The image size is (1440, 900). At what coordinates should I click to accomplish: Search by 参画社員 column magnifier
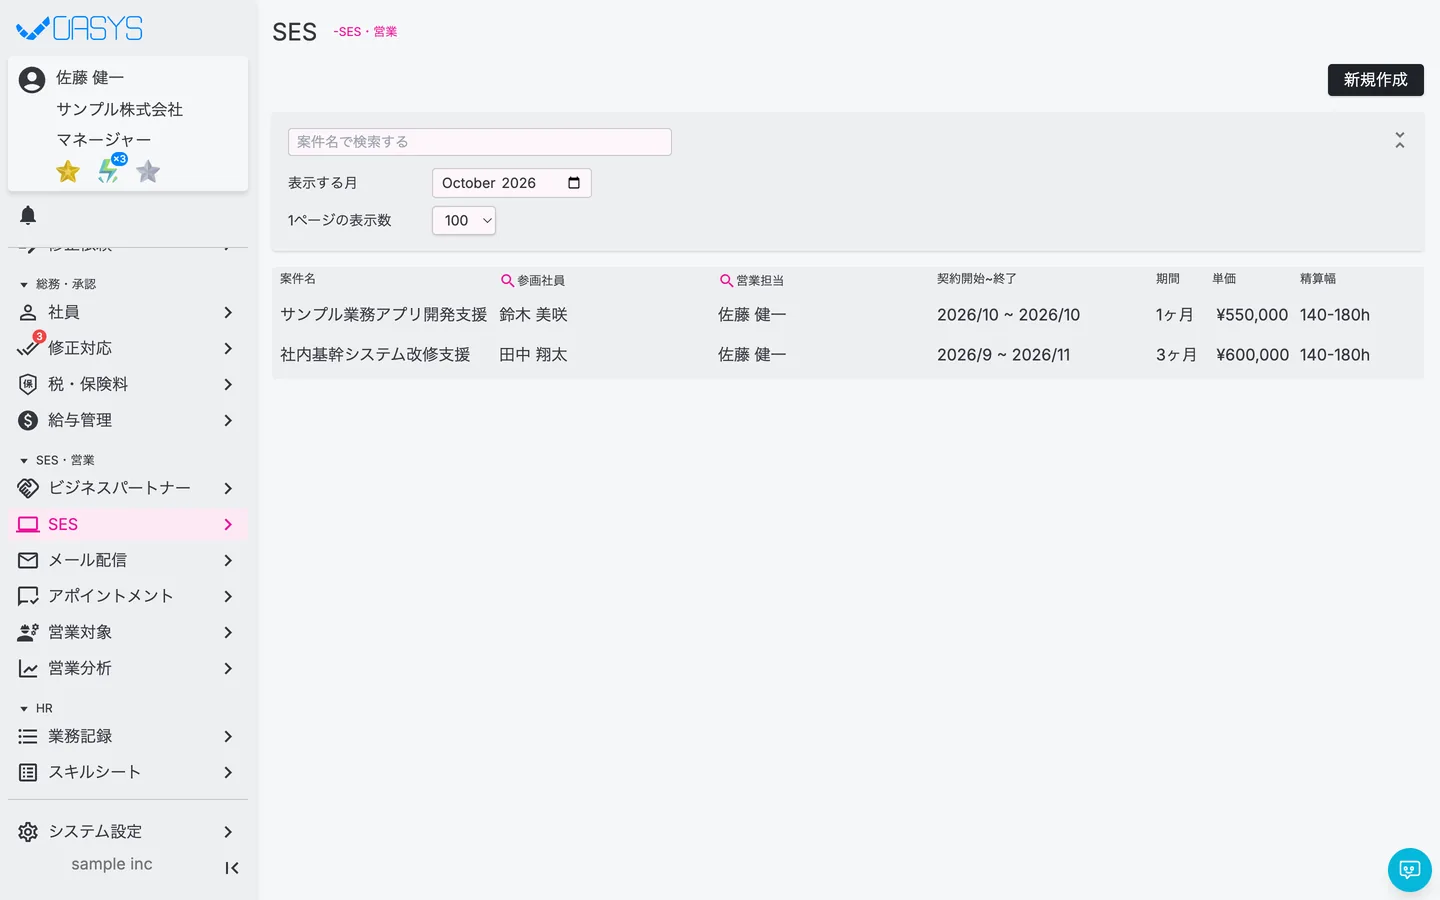tap(507, 281)
